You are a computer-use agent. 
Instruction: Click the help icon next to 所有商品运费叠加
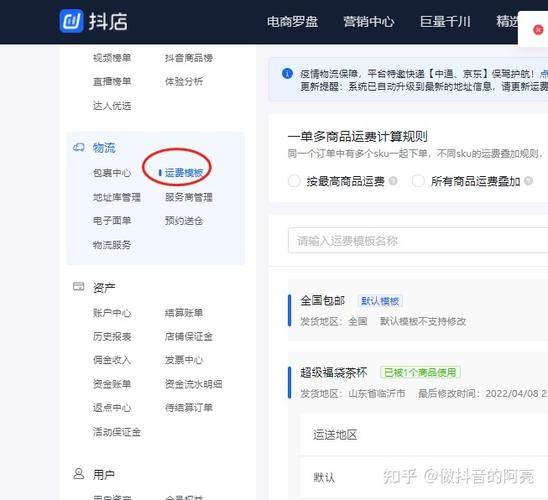[x=528, y=181]
